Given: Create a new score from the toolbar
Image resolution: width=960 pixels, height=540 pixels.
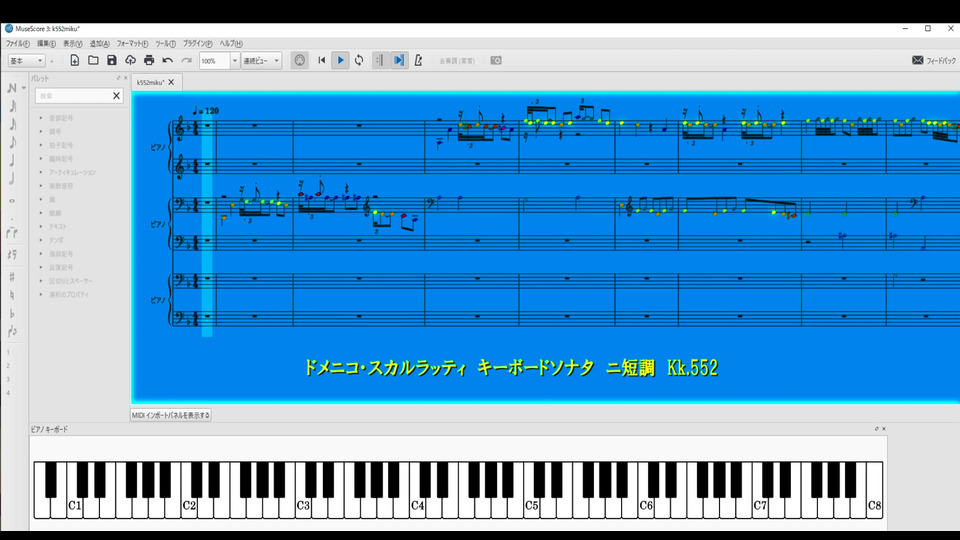Looking at the screenshot, I should click(x=75, y=60).
